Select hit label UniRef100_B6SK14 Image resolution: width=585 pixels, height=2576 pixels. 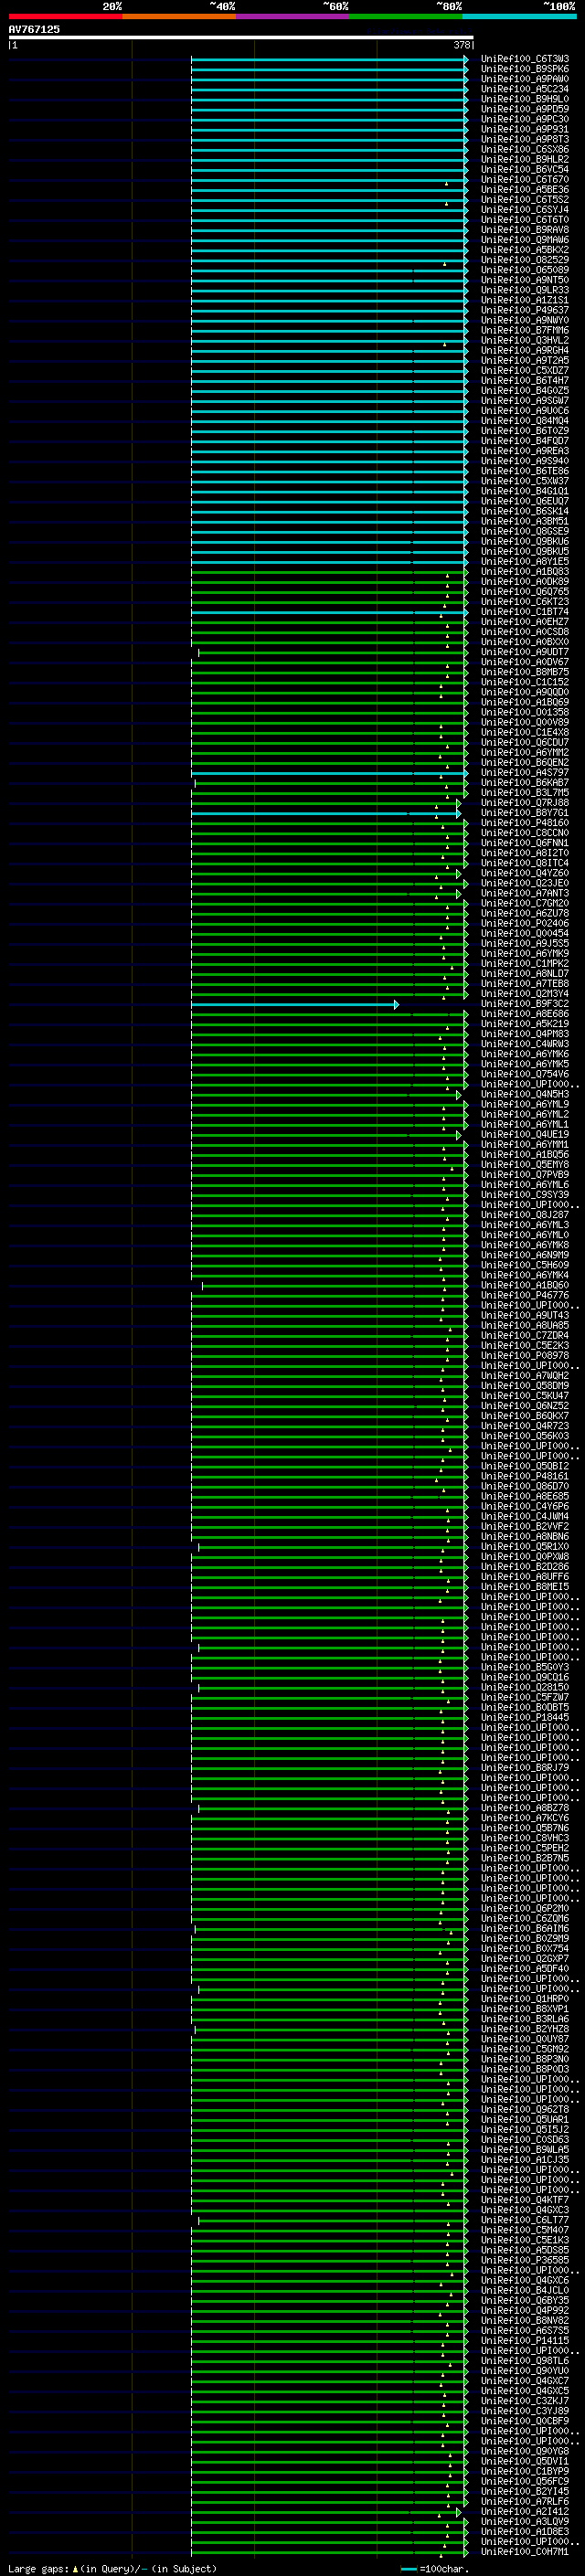pos(525,511)
